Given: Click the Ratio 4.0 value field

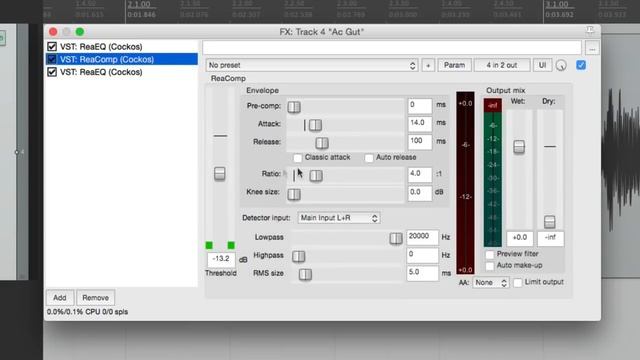Looking at the screenshot, I should (x=420, y=174).
